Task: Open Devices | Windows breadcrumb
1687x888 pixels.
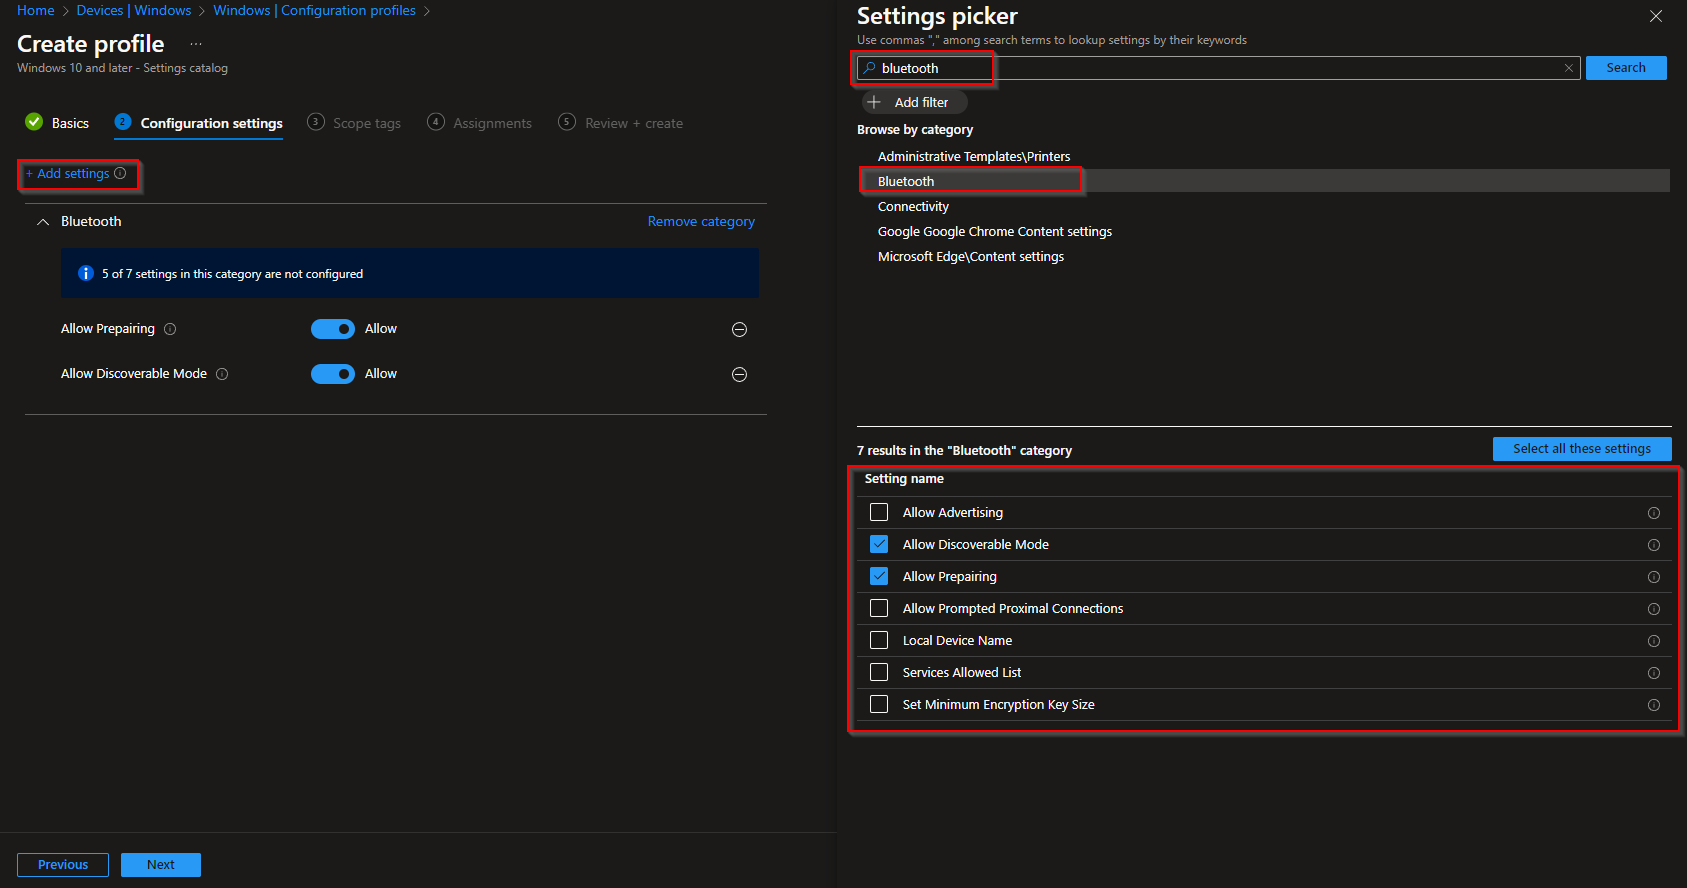Action: 134,10
